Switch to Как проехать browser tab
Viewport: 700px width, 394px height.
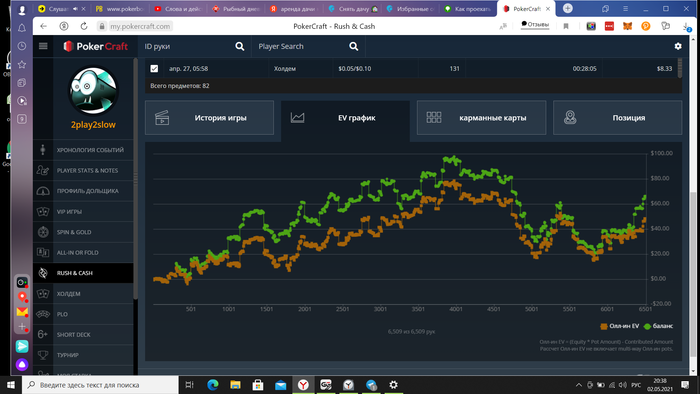pos(469,8)
